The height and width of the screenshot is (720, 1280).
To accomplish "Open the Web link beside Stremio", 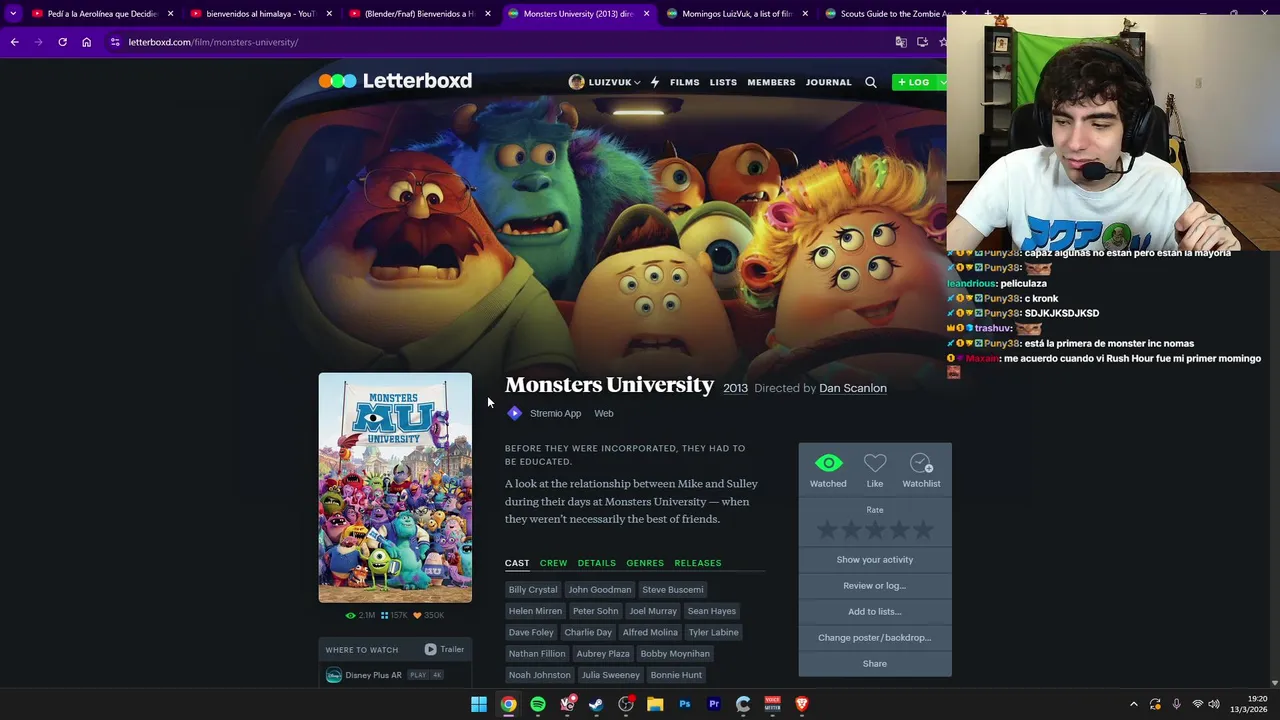I will (x=604, y=413).
